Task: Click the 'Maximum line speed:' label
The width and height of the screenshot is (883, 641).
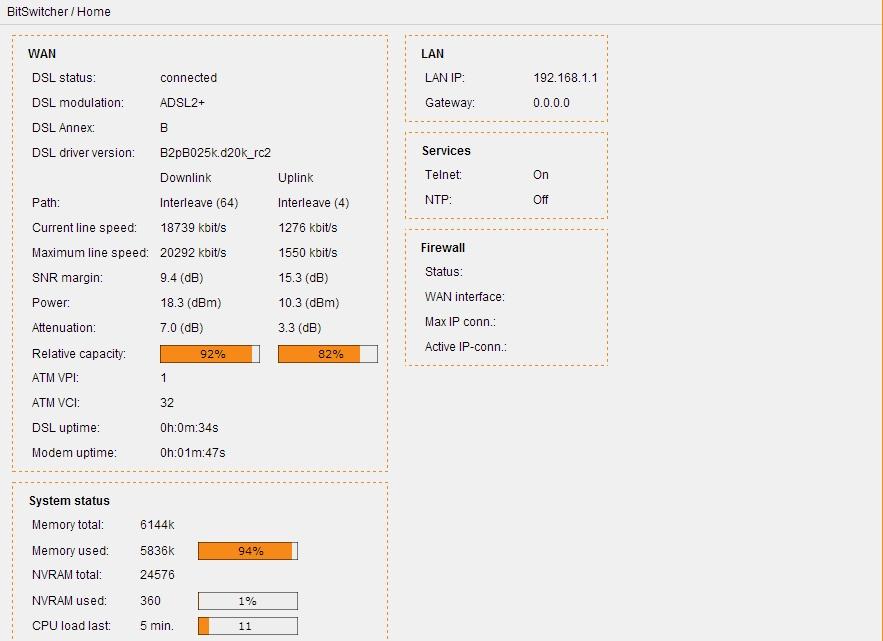Action: pyautogui.click(x=90, y=252)
